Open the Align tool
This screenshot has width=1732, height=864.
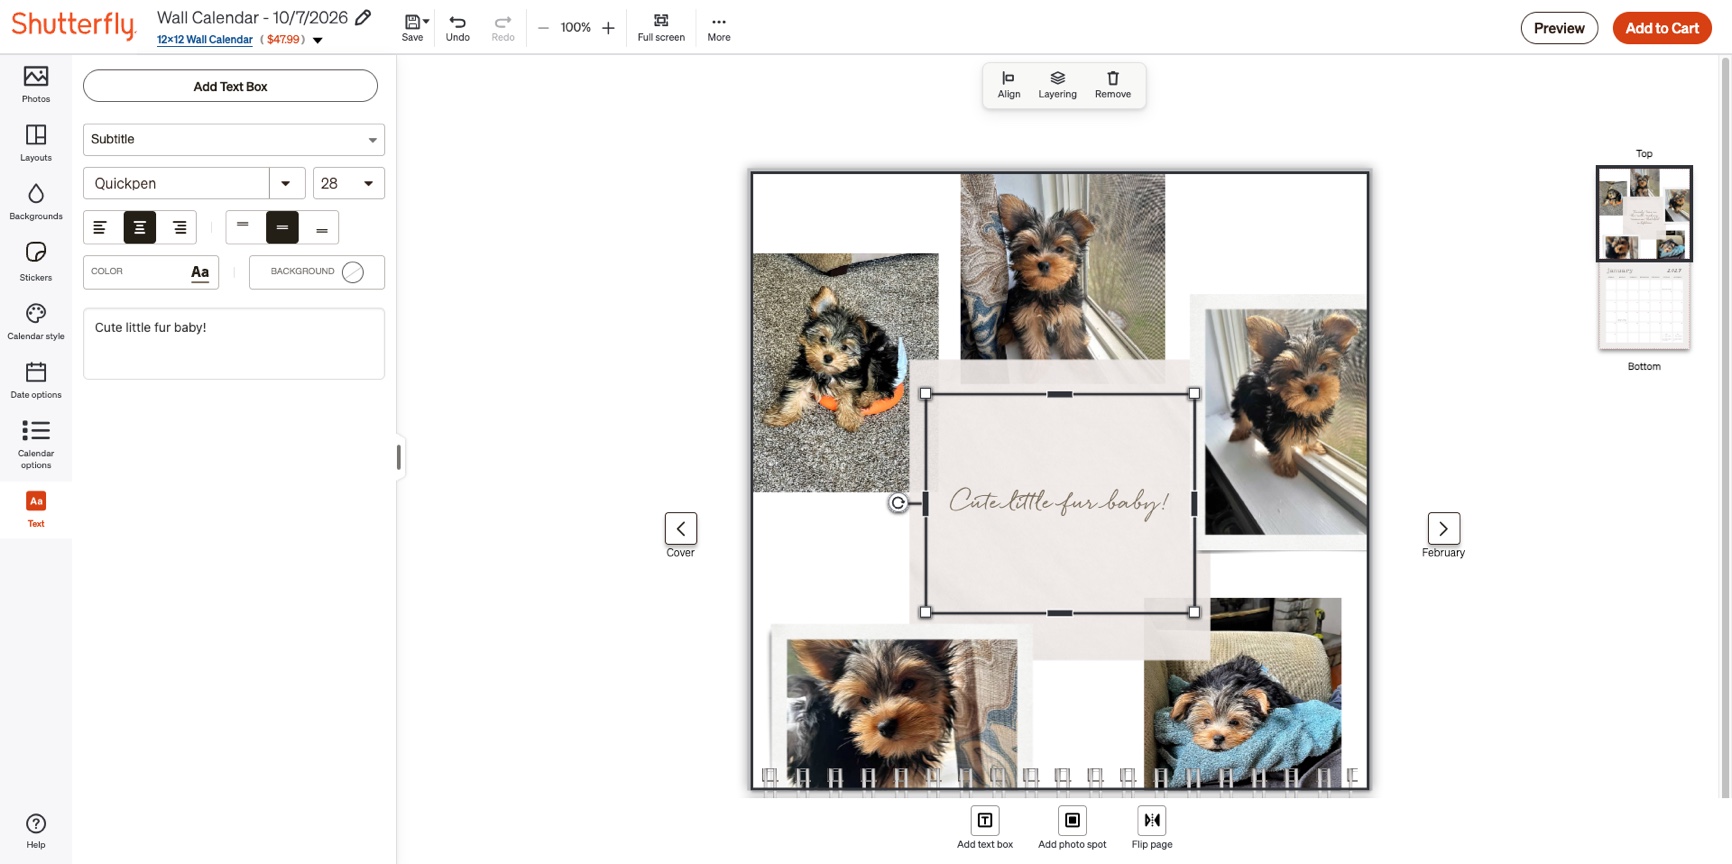pos(1009,85)
